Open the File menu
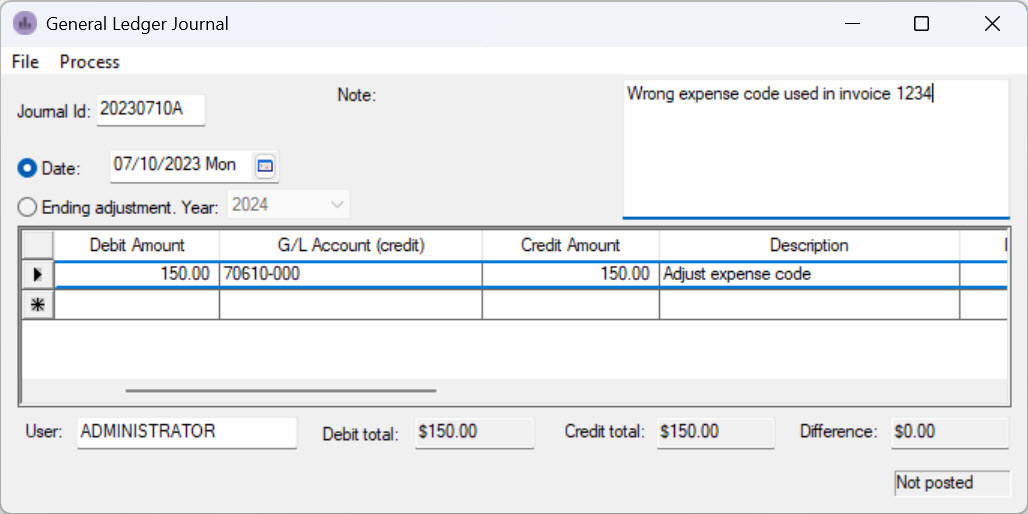 click(x=25, y=62)
